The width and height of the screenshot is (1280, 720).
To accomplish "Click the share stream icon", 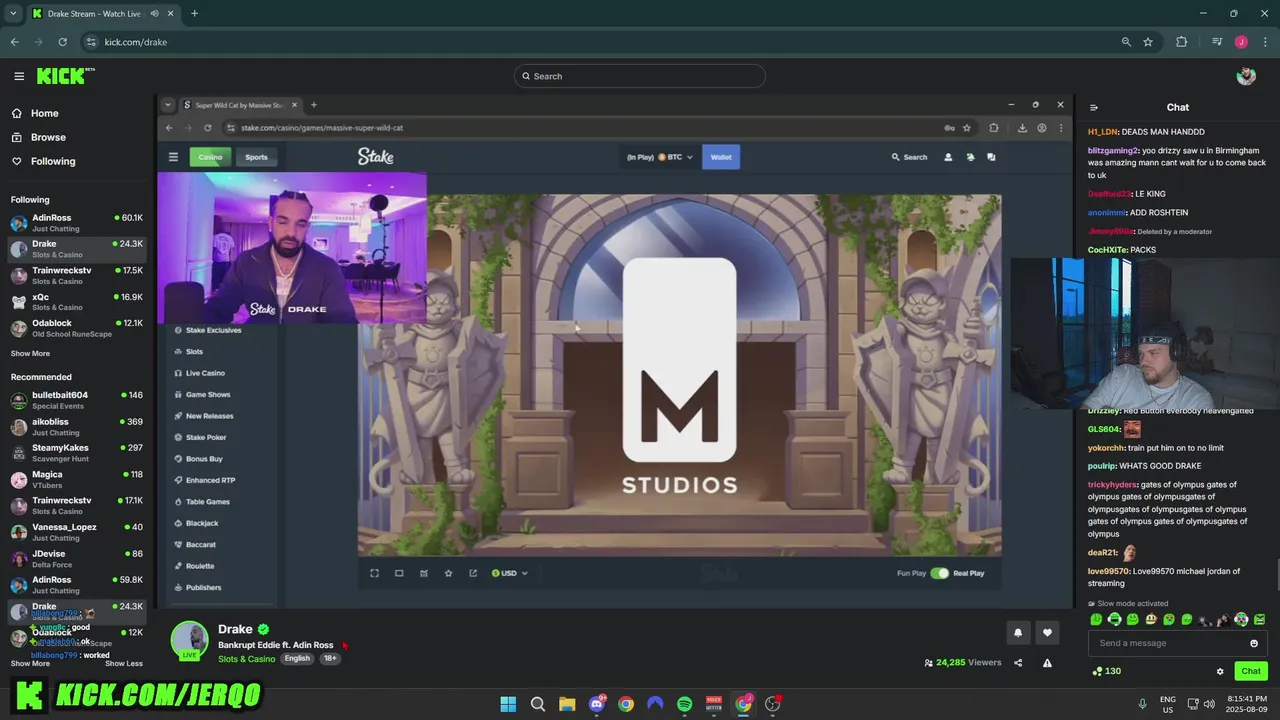I will tap(1018, 662).
